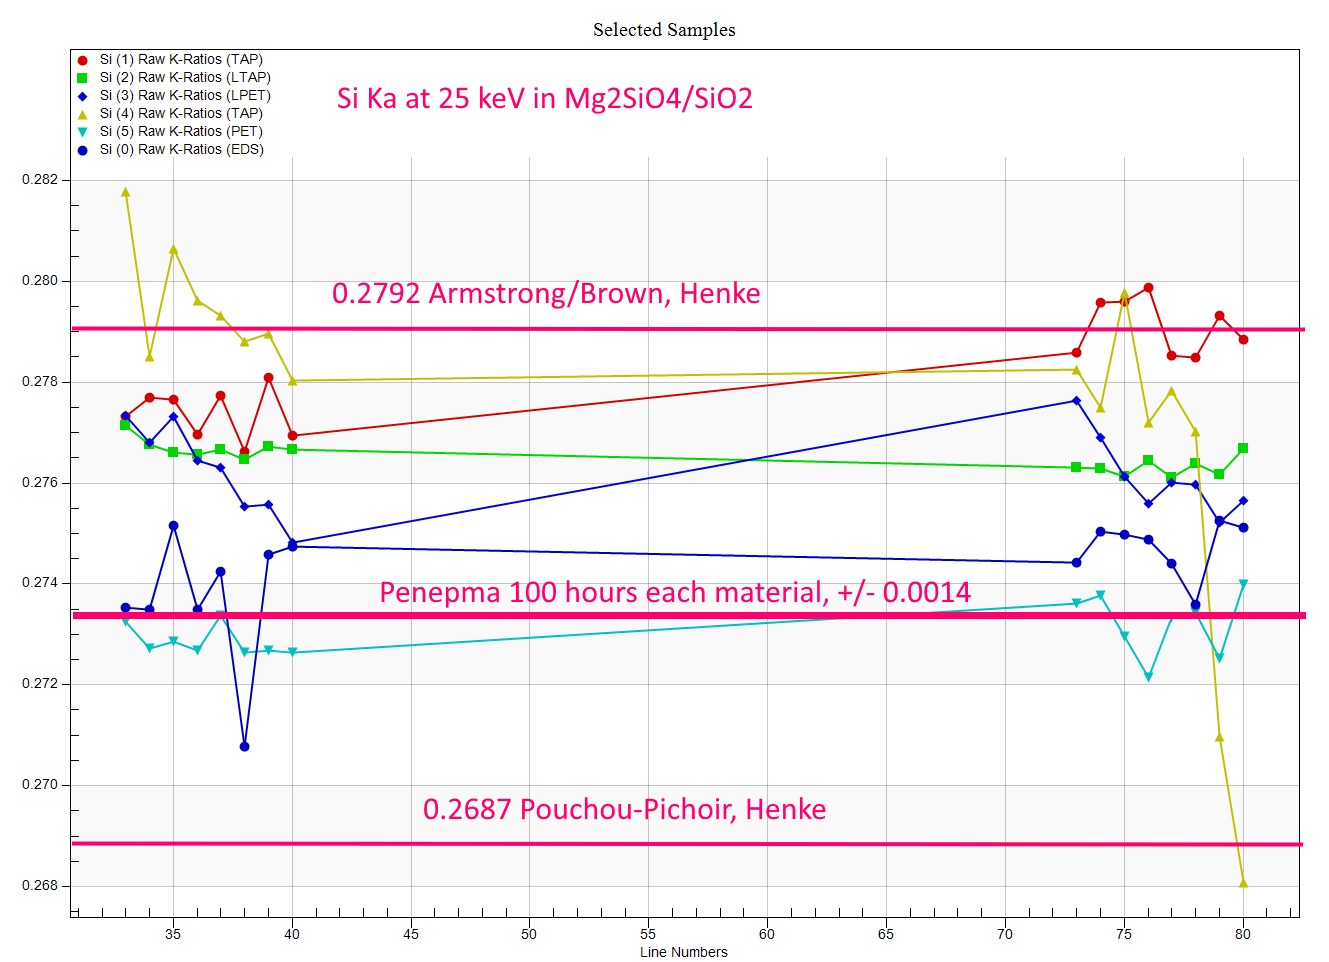Select the yellow triangle data point at line 80
The width and height of the screenshot is (1329, 962).
point(1243,883)
